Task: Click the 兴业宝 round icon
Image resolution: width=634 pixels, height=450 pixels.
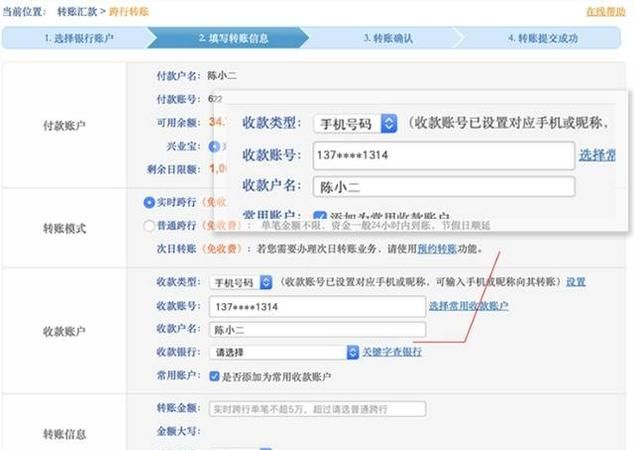Action: click(x=214, y=146)
